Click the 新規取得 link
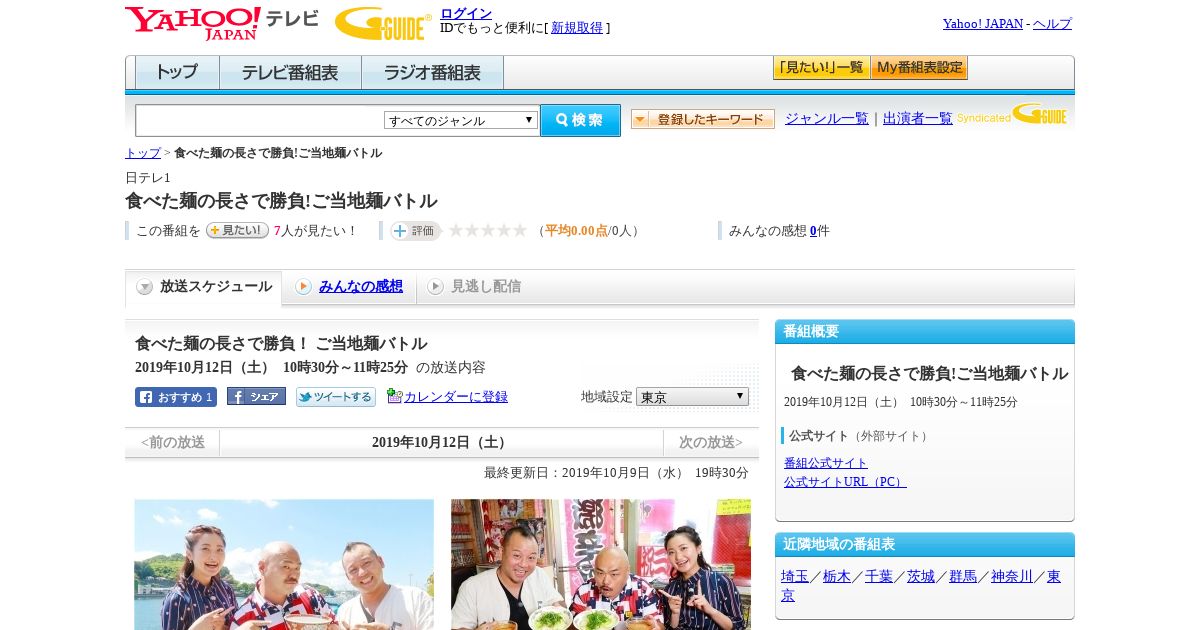The image size is (1200, 630). [577, 28]
